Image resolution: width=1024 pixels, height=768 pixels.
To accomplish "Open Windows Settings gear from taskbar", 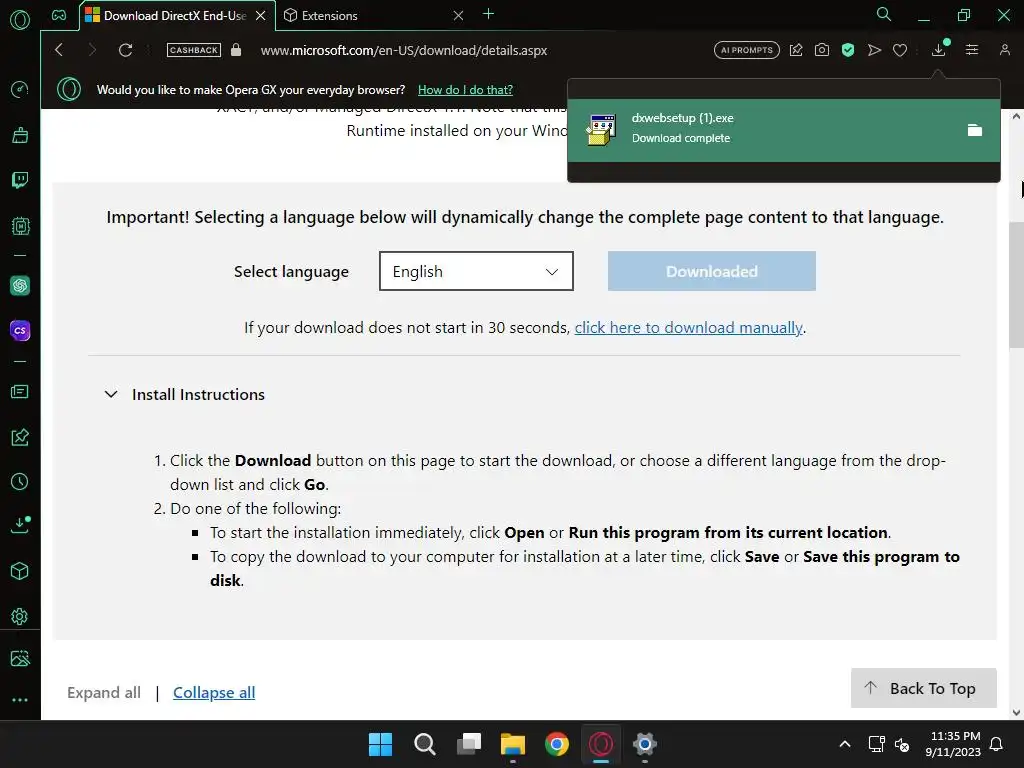I will point(645,744).
